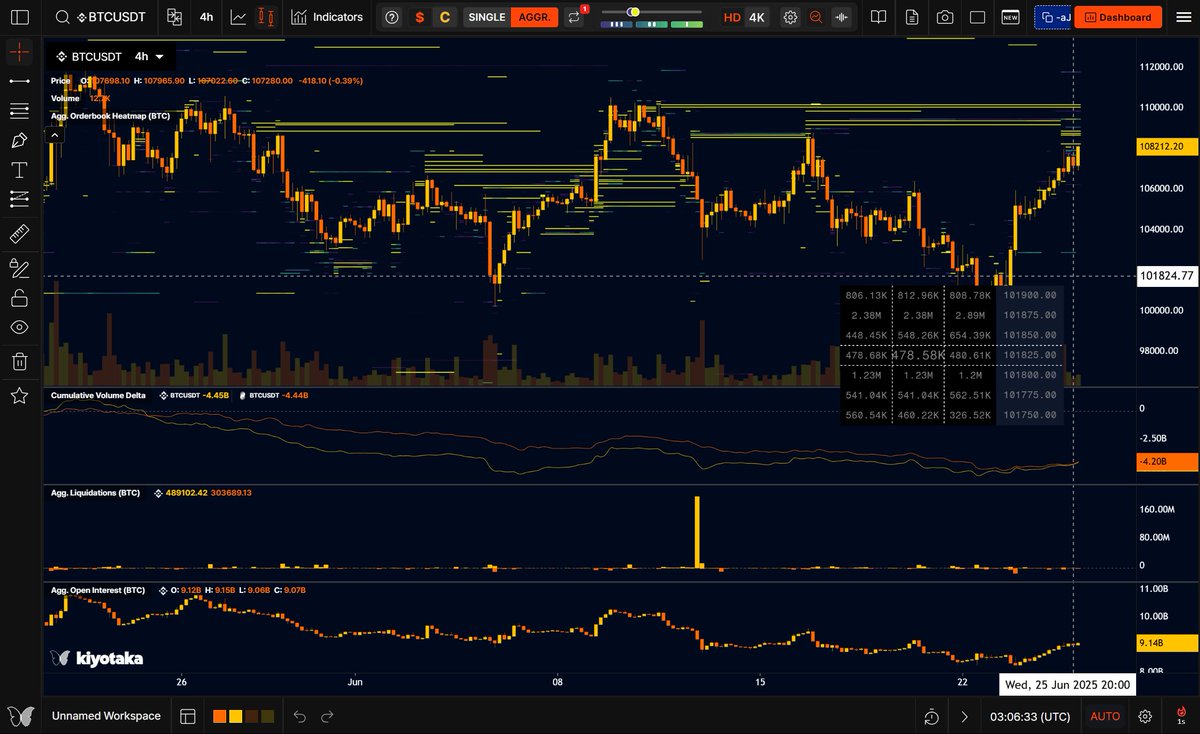Switch to AGGR. aggregated mode

point(534,17)
